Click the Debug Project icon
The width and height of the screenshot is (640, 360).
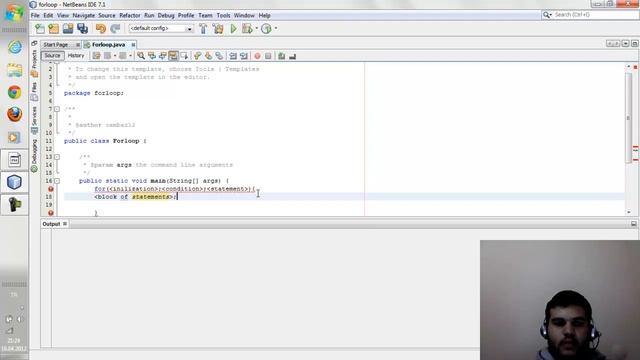[247, 29]
